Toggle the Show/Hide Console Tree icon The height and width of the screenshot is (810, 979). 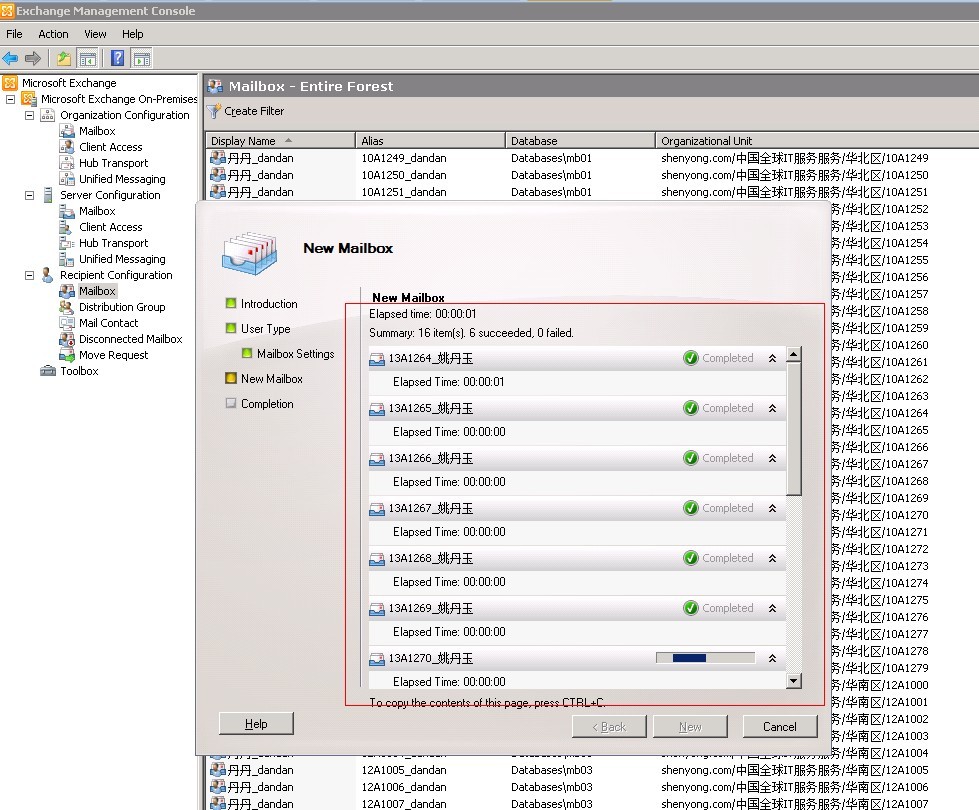[87, 59]
